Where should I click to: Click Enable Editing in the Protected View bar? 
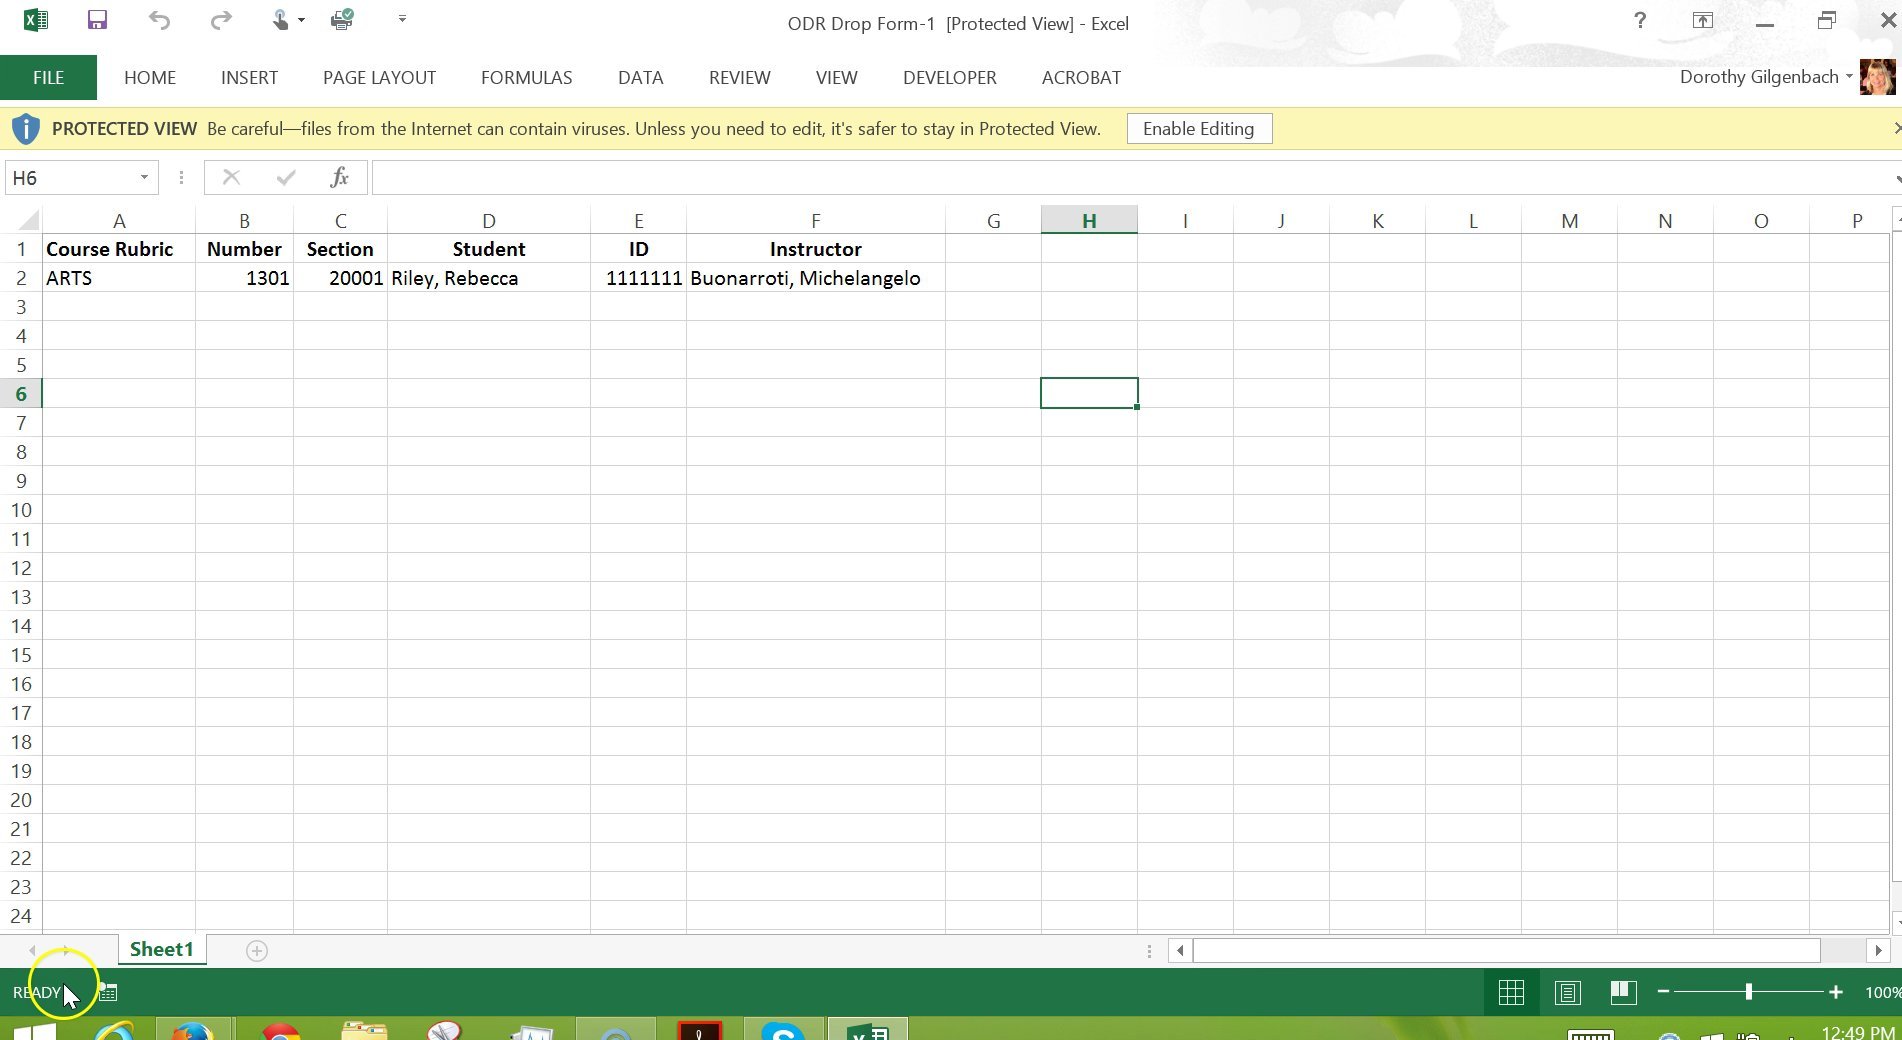click(x=1198, y=128)
